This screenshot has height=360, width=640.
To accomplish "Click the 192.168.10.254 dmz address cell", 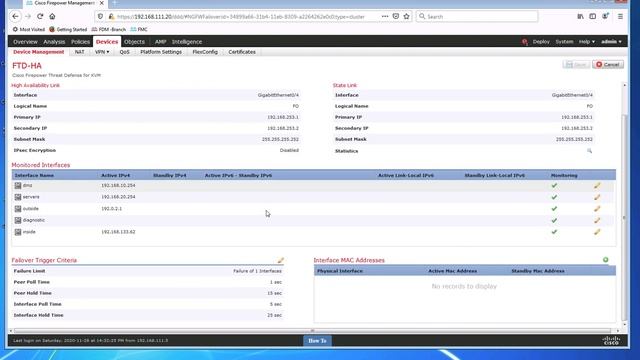I will tap(118, 185).
